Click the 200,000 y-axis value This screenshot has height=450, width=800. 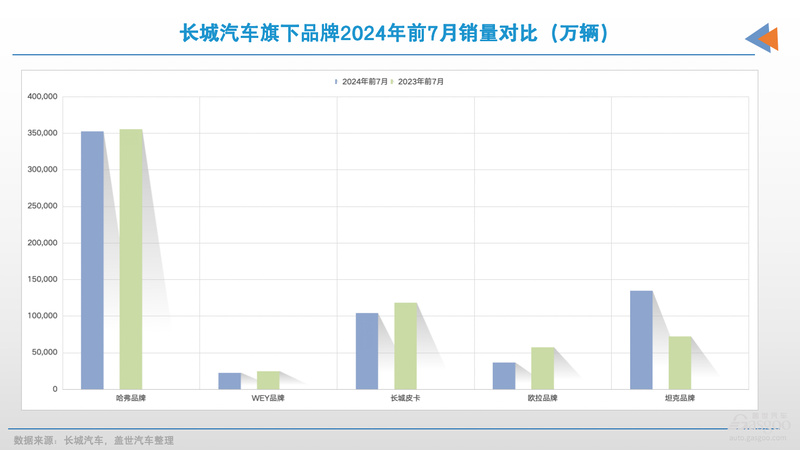42,243
